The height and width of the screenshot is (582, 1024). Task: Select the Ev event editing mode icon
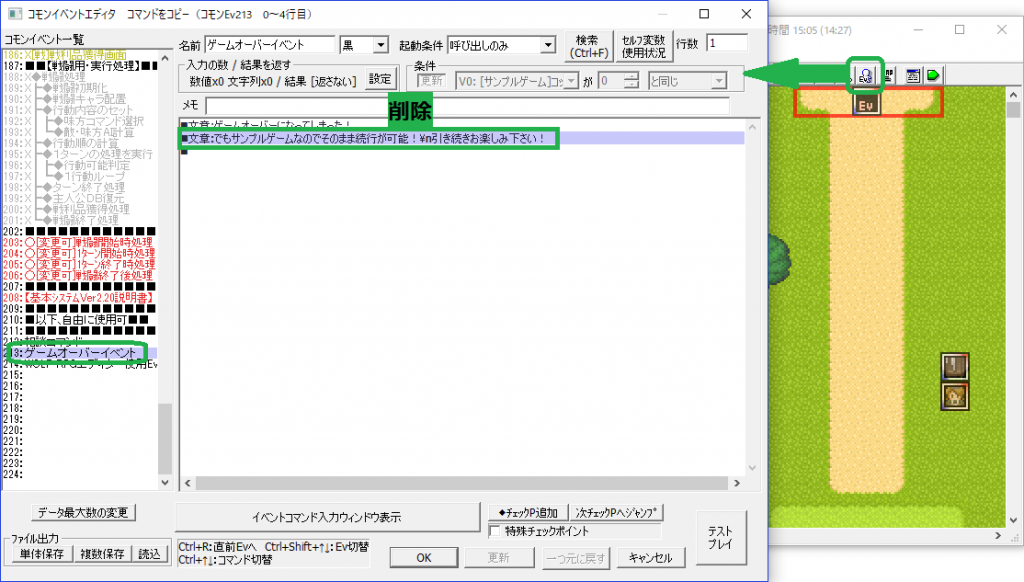pyautogui.click(x=867, y=75)
